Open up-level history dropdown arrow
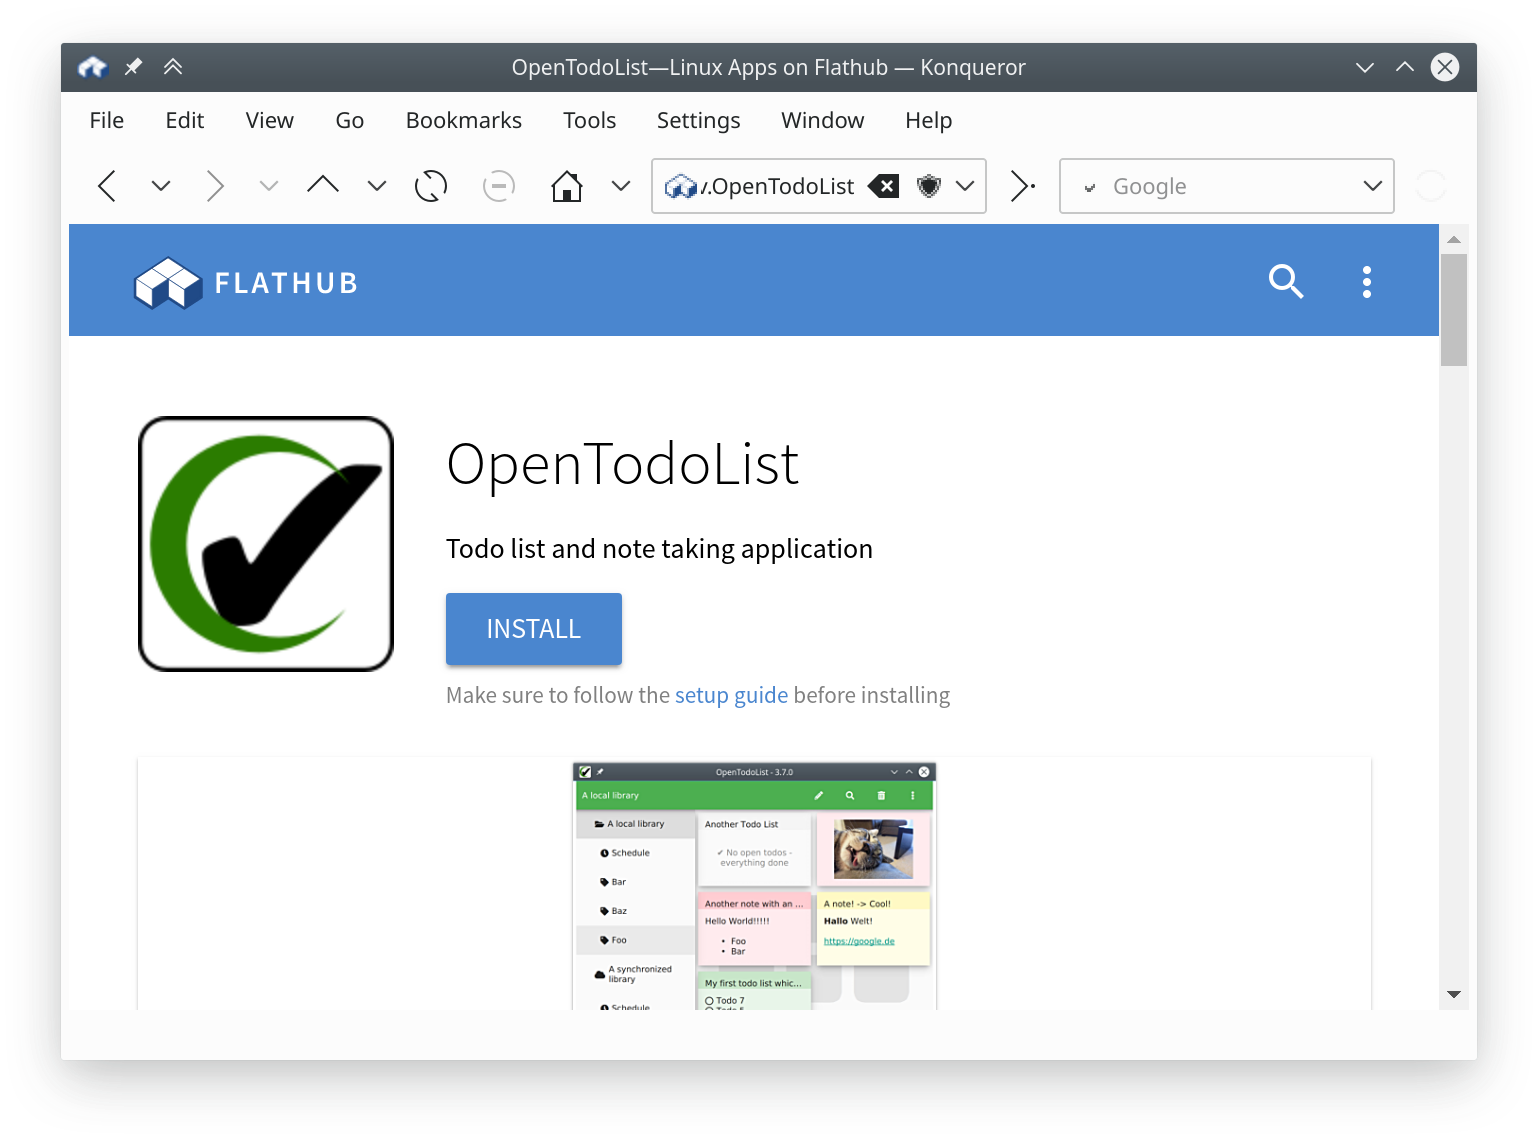Screen dimensions: 1538x1139 click(377, 186)
